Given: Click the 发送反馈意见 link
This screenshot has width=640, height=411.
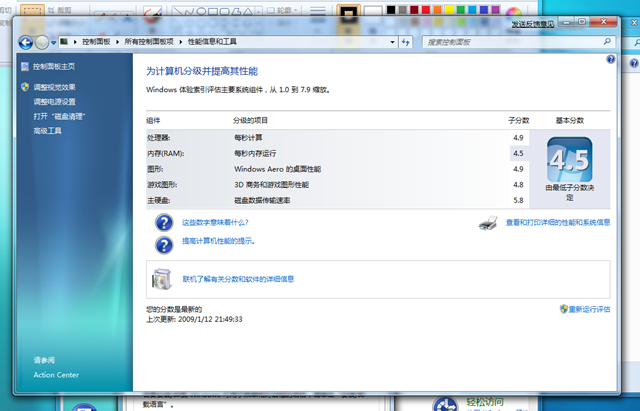Looking at the screenshot, I should [x=533, y=24].
